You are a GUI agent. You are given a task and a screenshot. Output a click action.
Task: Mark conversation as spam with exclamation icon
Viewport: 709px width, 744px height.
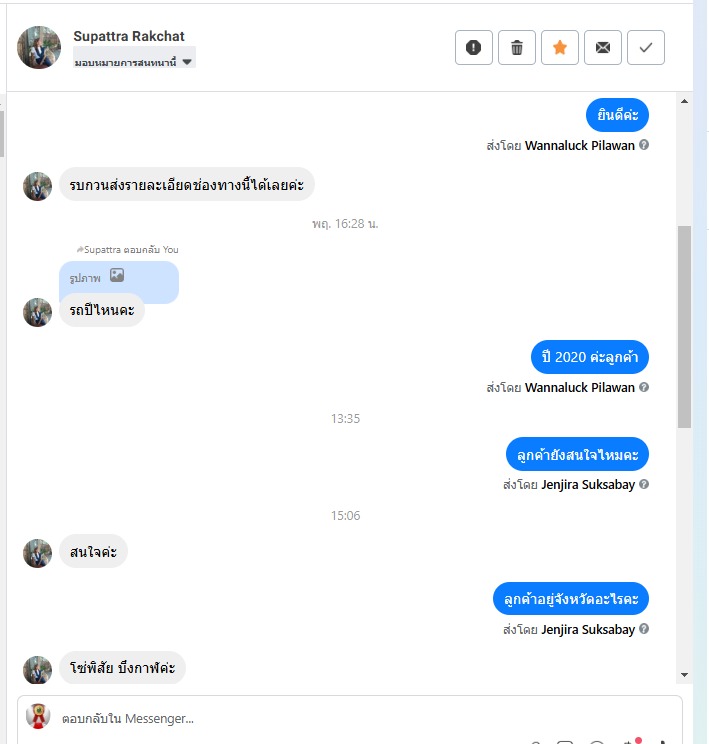[474, 47]
